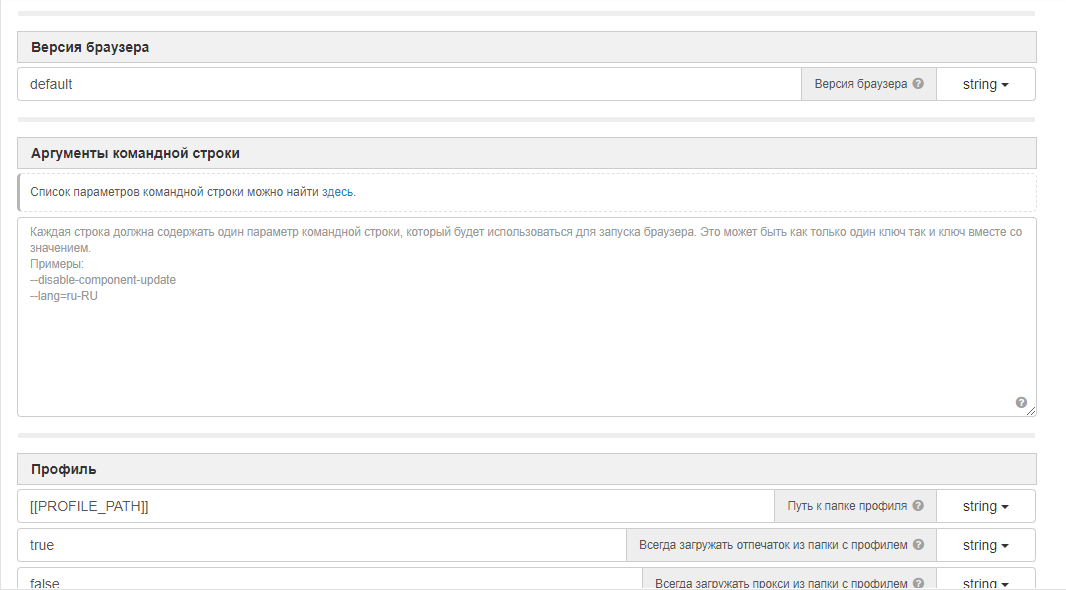Show help for Всегда загружать прокси option
Viewport: 1066px width, 590px height.
click(918, 583)
